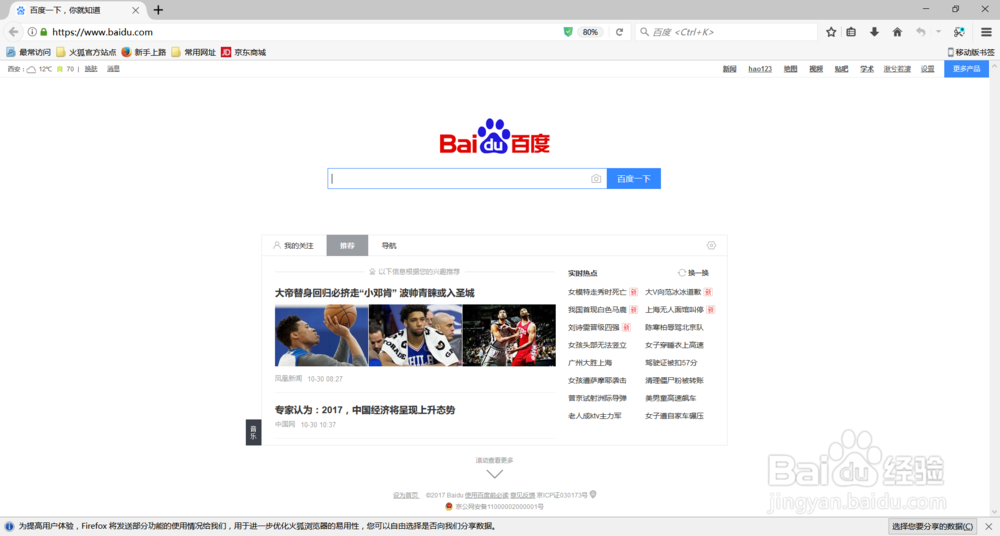Screen dimensions: 1000x536
Task: Click the Baidu logo
Action: (494, 136)
